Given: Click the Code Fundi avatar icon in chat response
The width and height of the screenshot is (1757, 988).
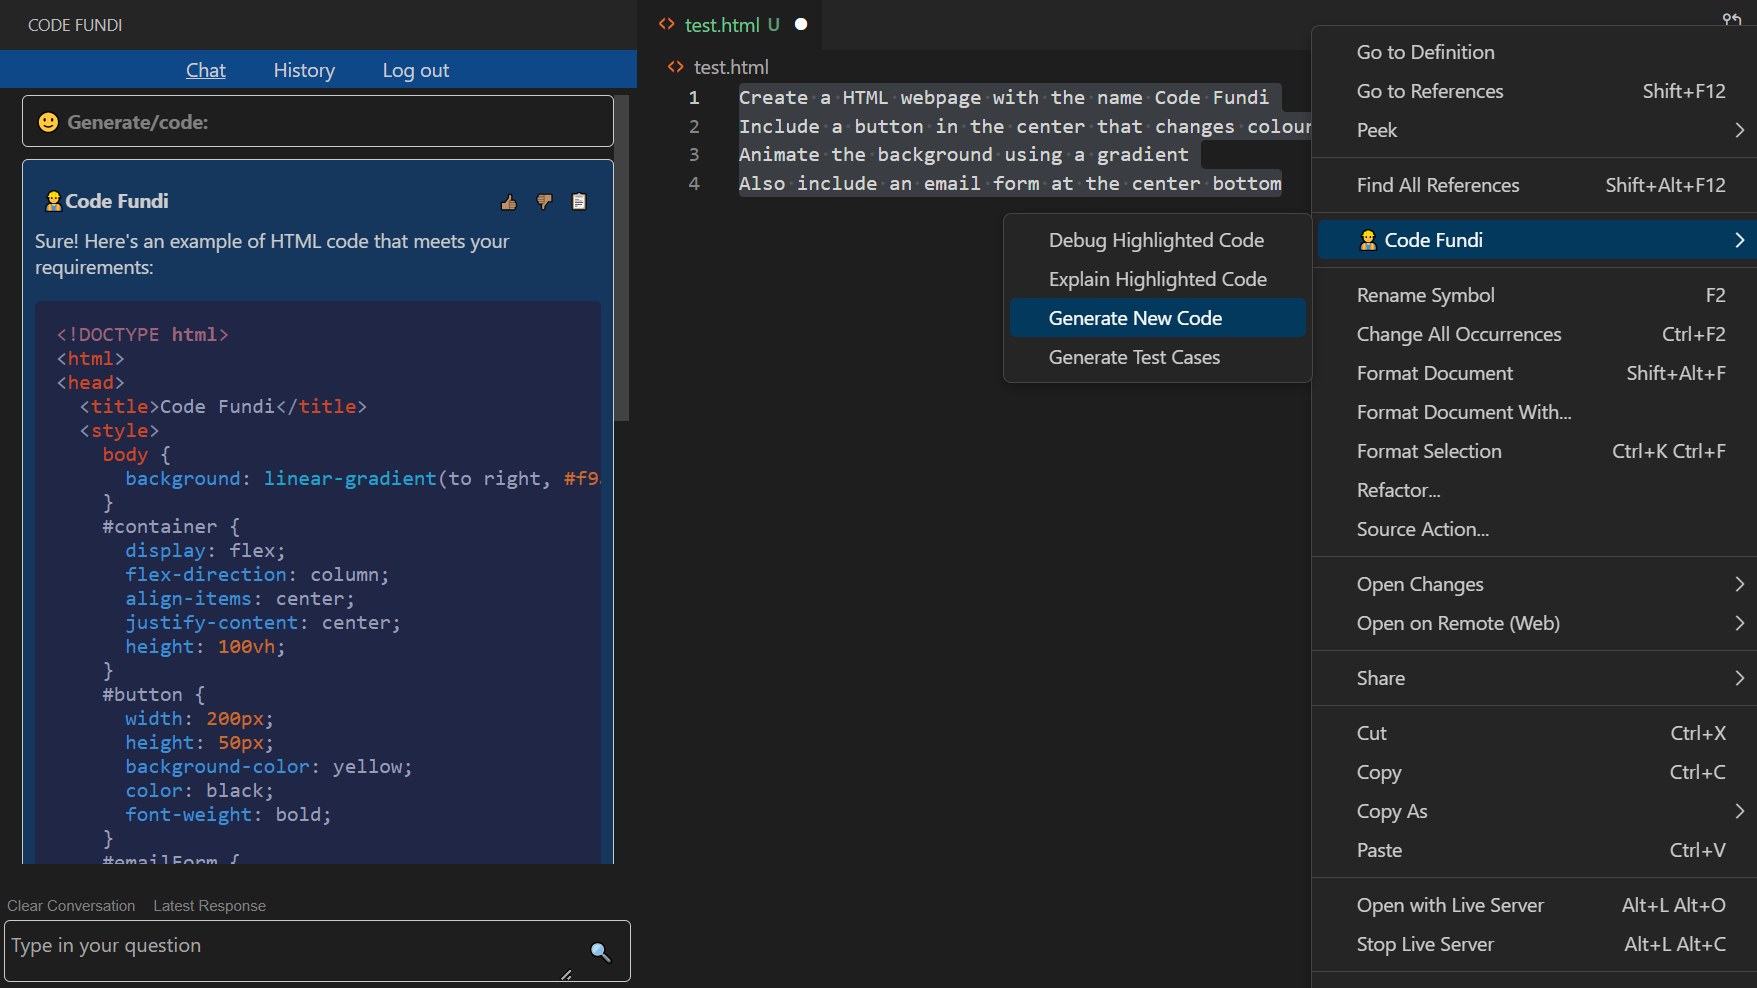Looking at the screenshot, I should 54,201.
